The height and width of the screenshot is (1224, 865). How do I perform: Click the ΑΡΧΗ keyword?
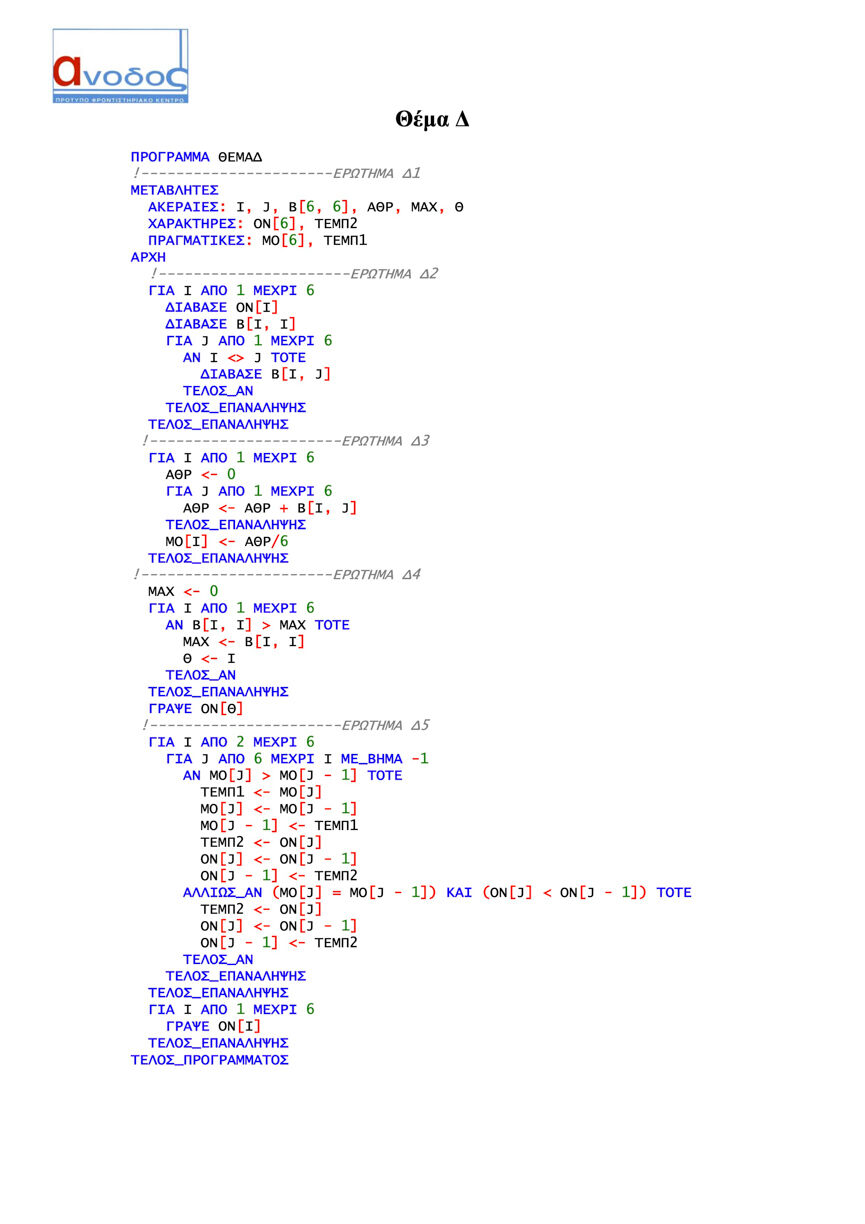pos(149,257)
